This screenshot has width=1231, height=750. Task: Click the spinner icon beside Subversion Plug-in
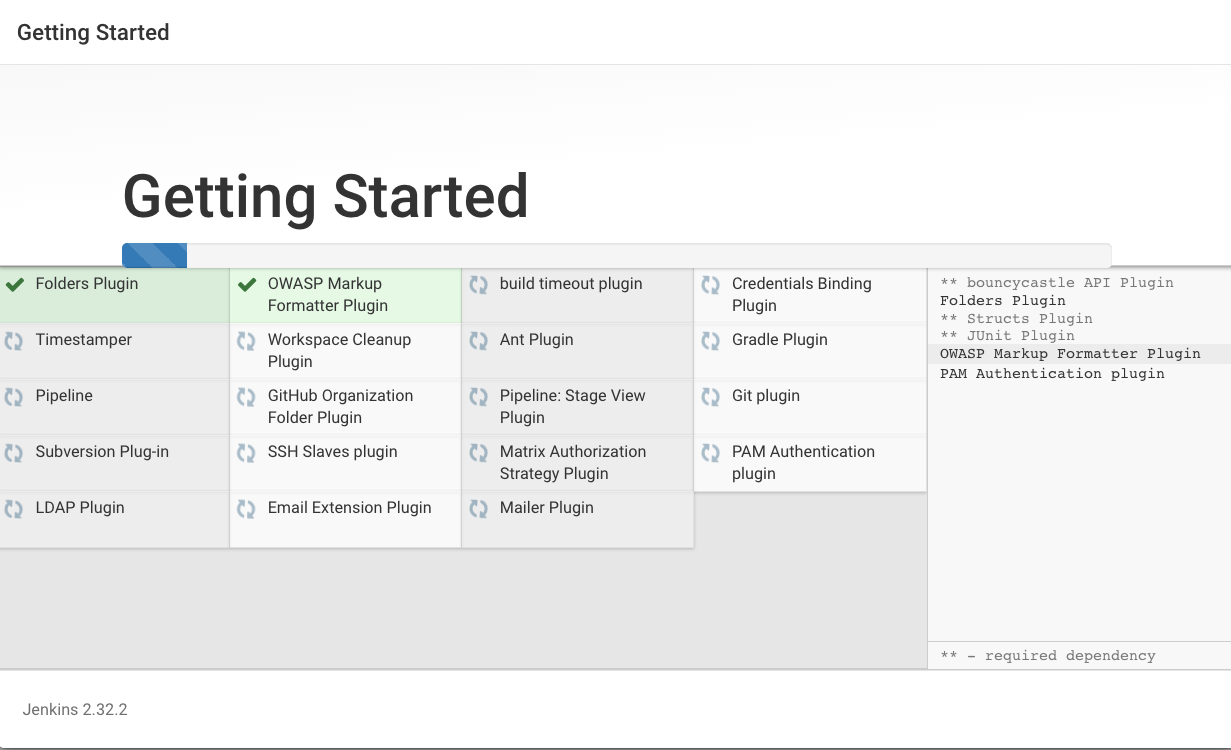[x=14, y=453]
